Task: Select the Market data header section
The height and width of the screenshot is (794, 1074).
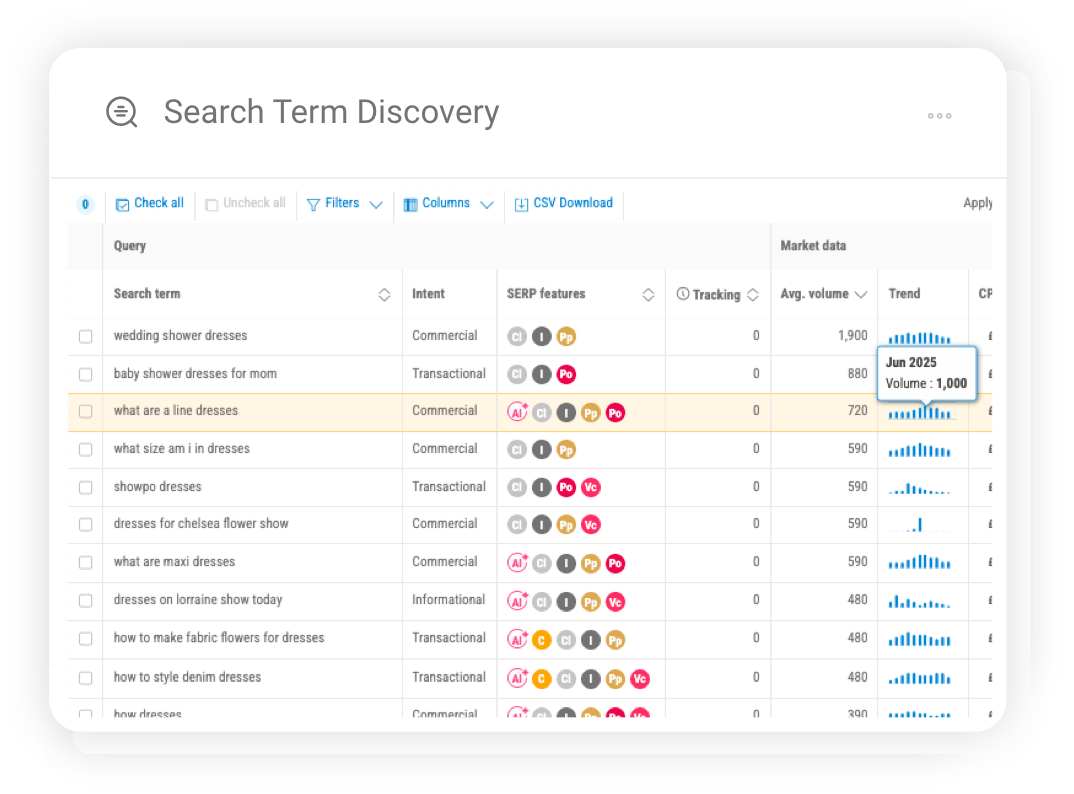Action: (813, 246)
